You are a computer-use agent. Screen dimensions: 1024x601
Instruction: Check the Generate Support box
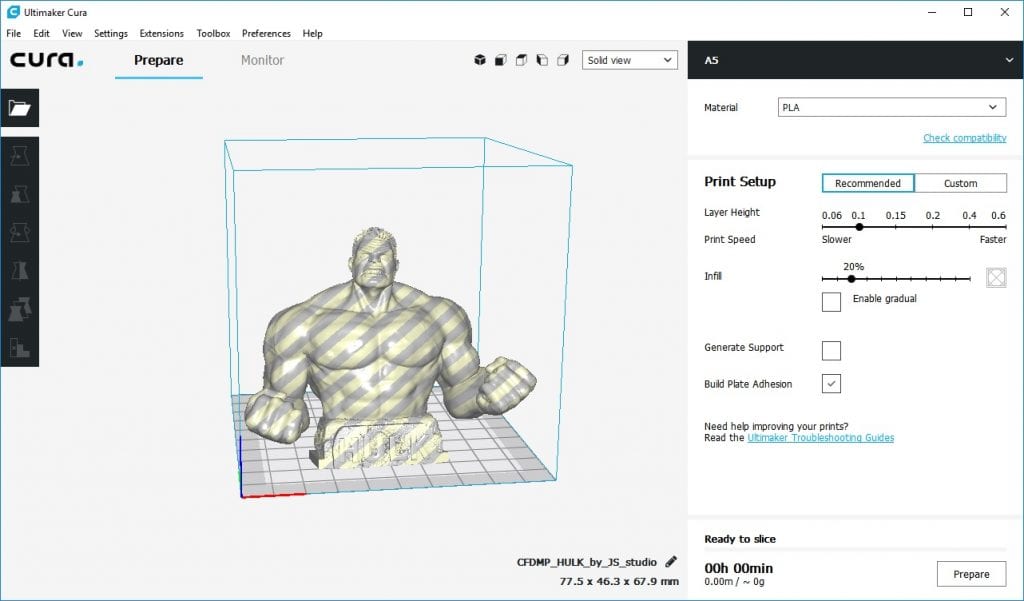coord(831,351)
